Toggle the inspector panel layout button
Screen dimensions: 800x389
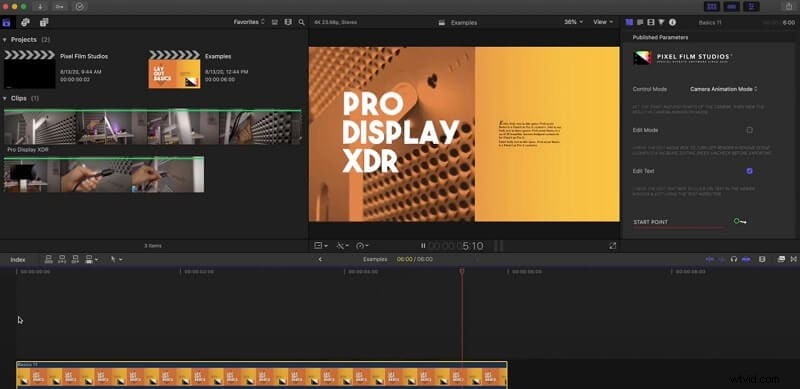pos(751,7)
